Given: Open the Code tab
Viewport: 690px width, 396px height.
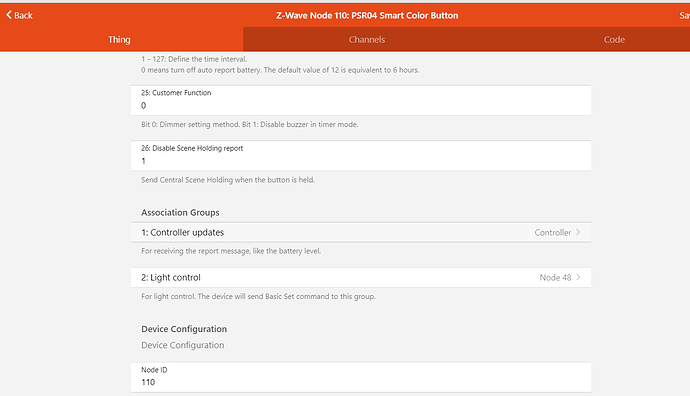Looking at the screenshot, I should point(614,40).
